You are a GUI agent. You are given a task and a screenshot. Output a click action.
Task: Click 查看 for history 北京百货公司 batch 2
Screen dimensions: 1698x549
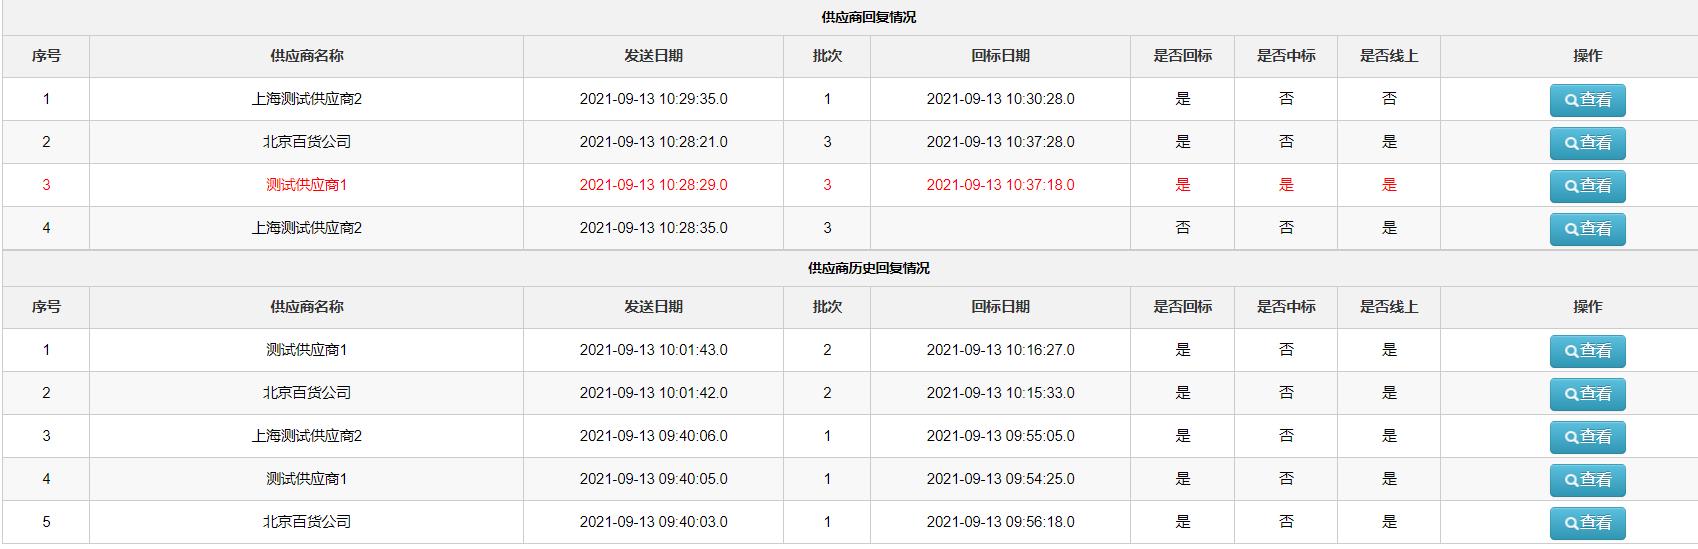pos(1587,394)
